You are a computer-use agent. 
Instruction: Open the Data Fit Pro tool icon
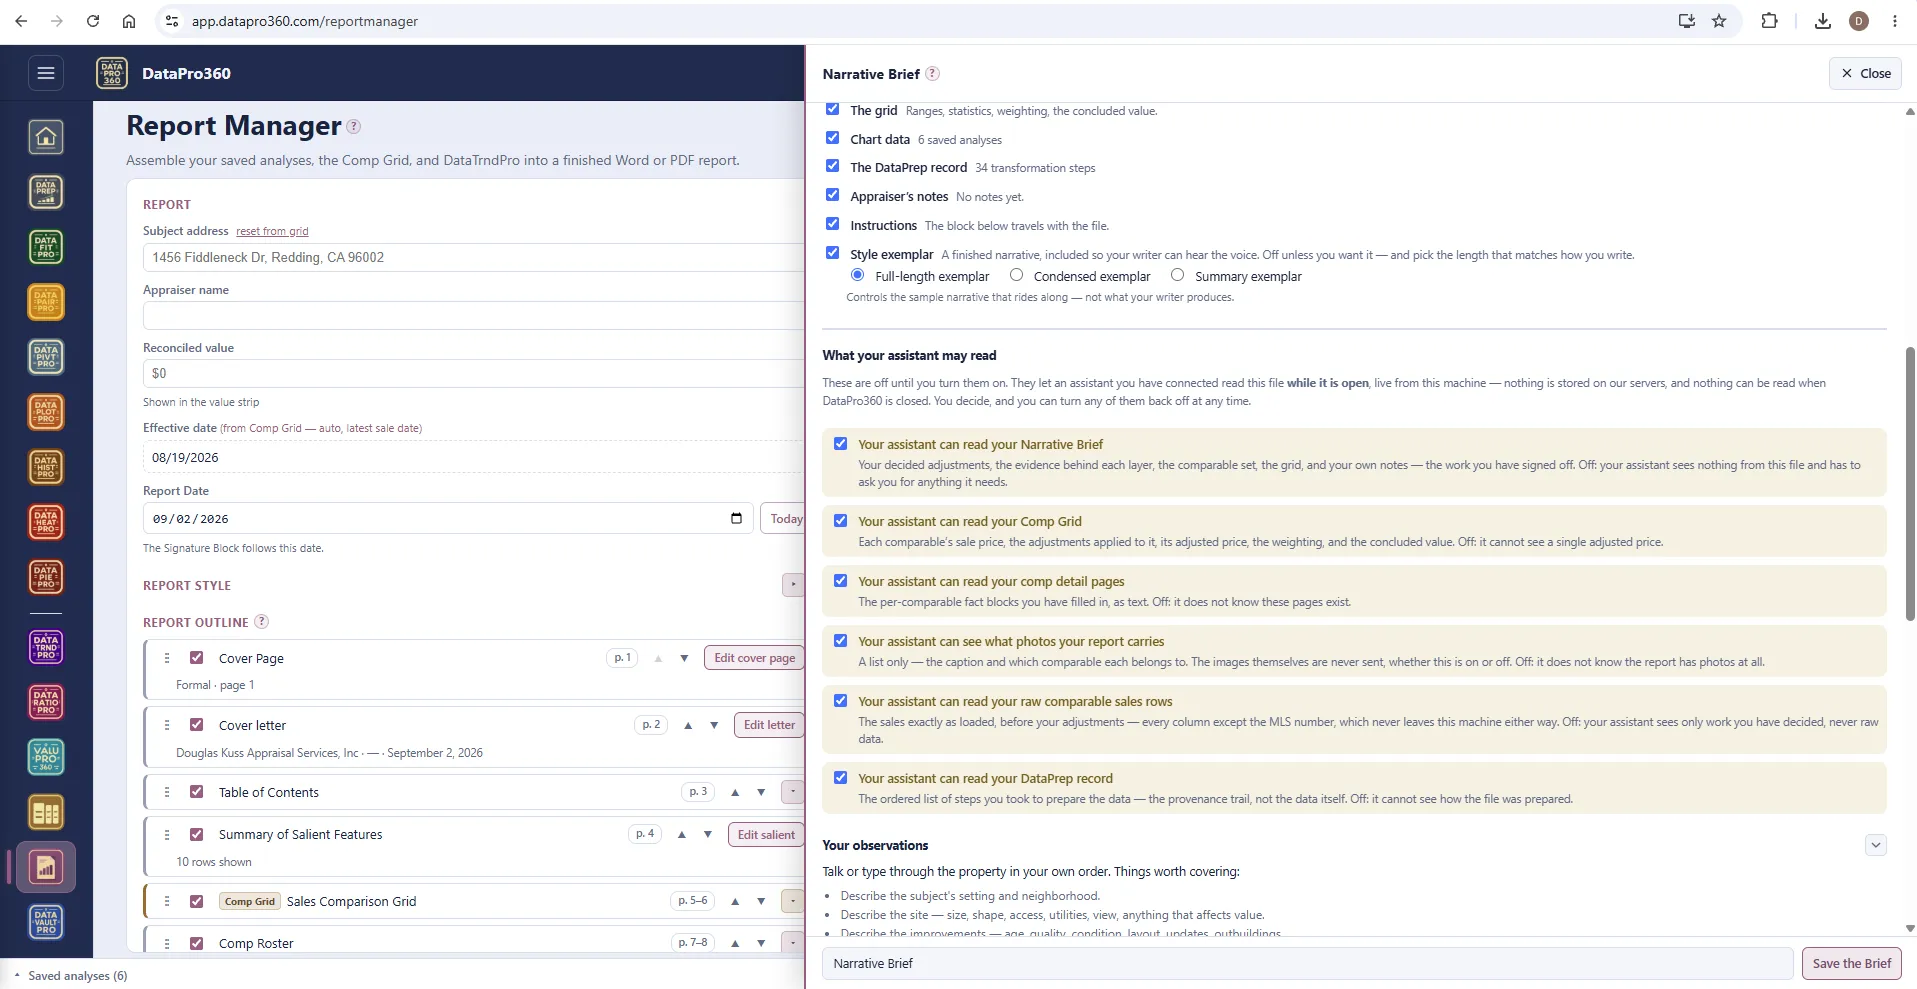(46, 247)
